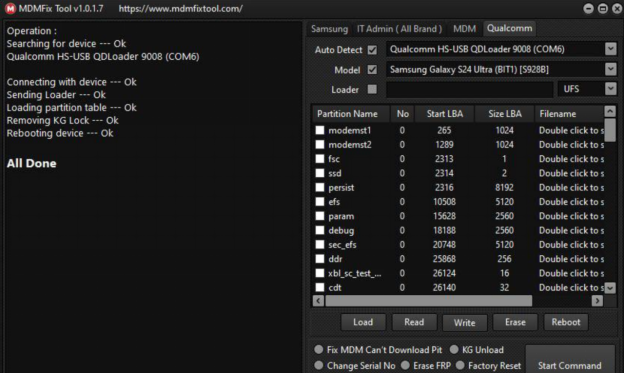This screenshot has height=374, width=624.
Task: Check the ssd partition checkbox
Action: tap(320, 173)
